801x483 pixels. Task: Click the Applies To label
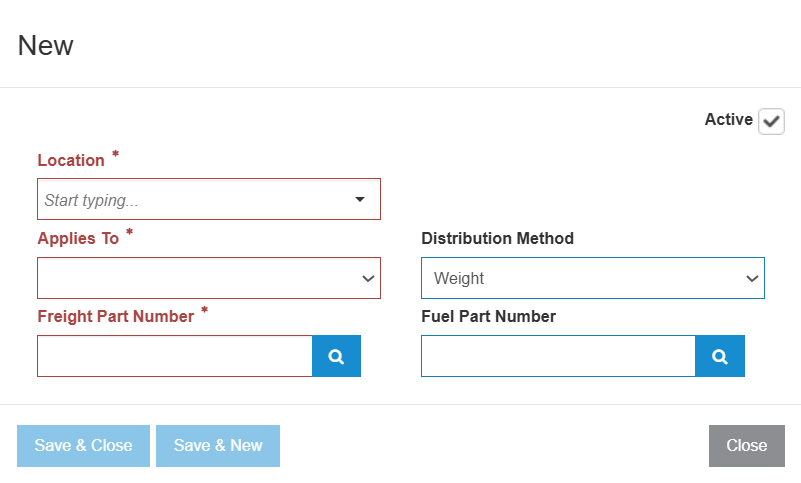[78, 239]
